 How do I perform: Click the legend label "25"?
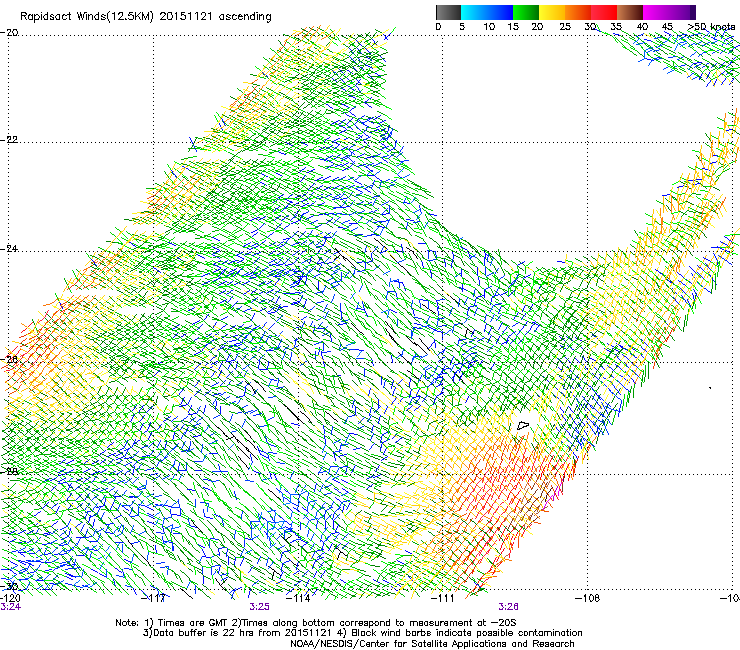[x=565, y=27]
